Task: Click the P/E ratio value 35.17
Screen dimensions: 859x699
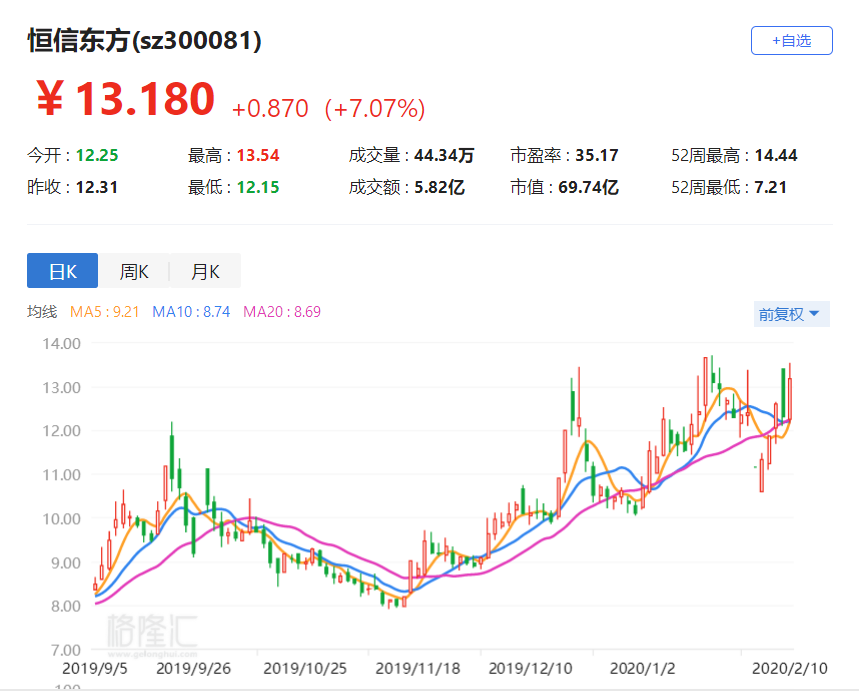Action: (597, 155)
